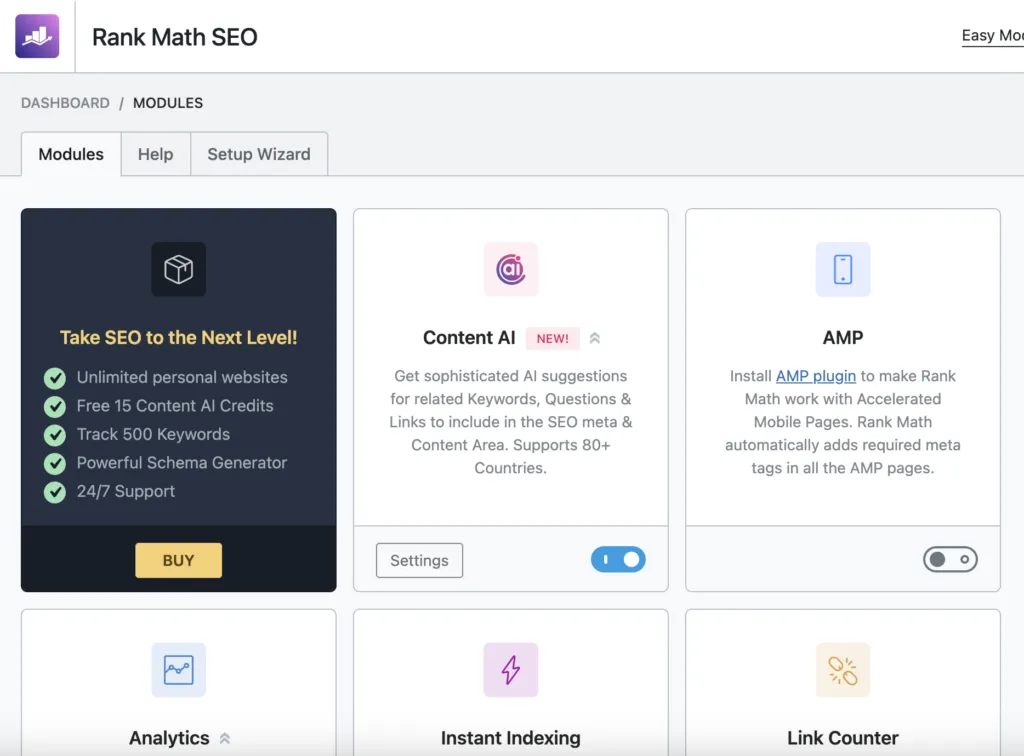The height and width of the screenshot is (756, 1024).
Task: Switch to the Setup Wizard tab
Action: point(258,154)
